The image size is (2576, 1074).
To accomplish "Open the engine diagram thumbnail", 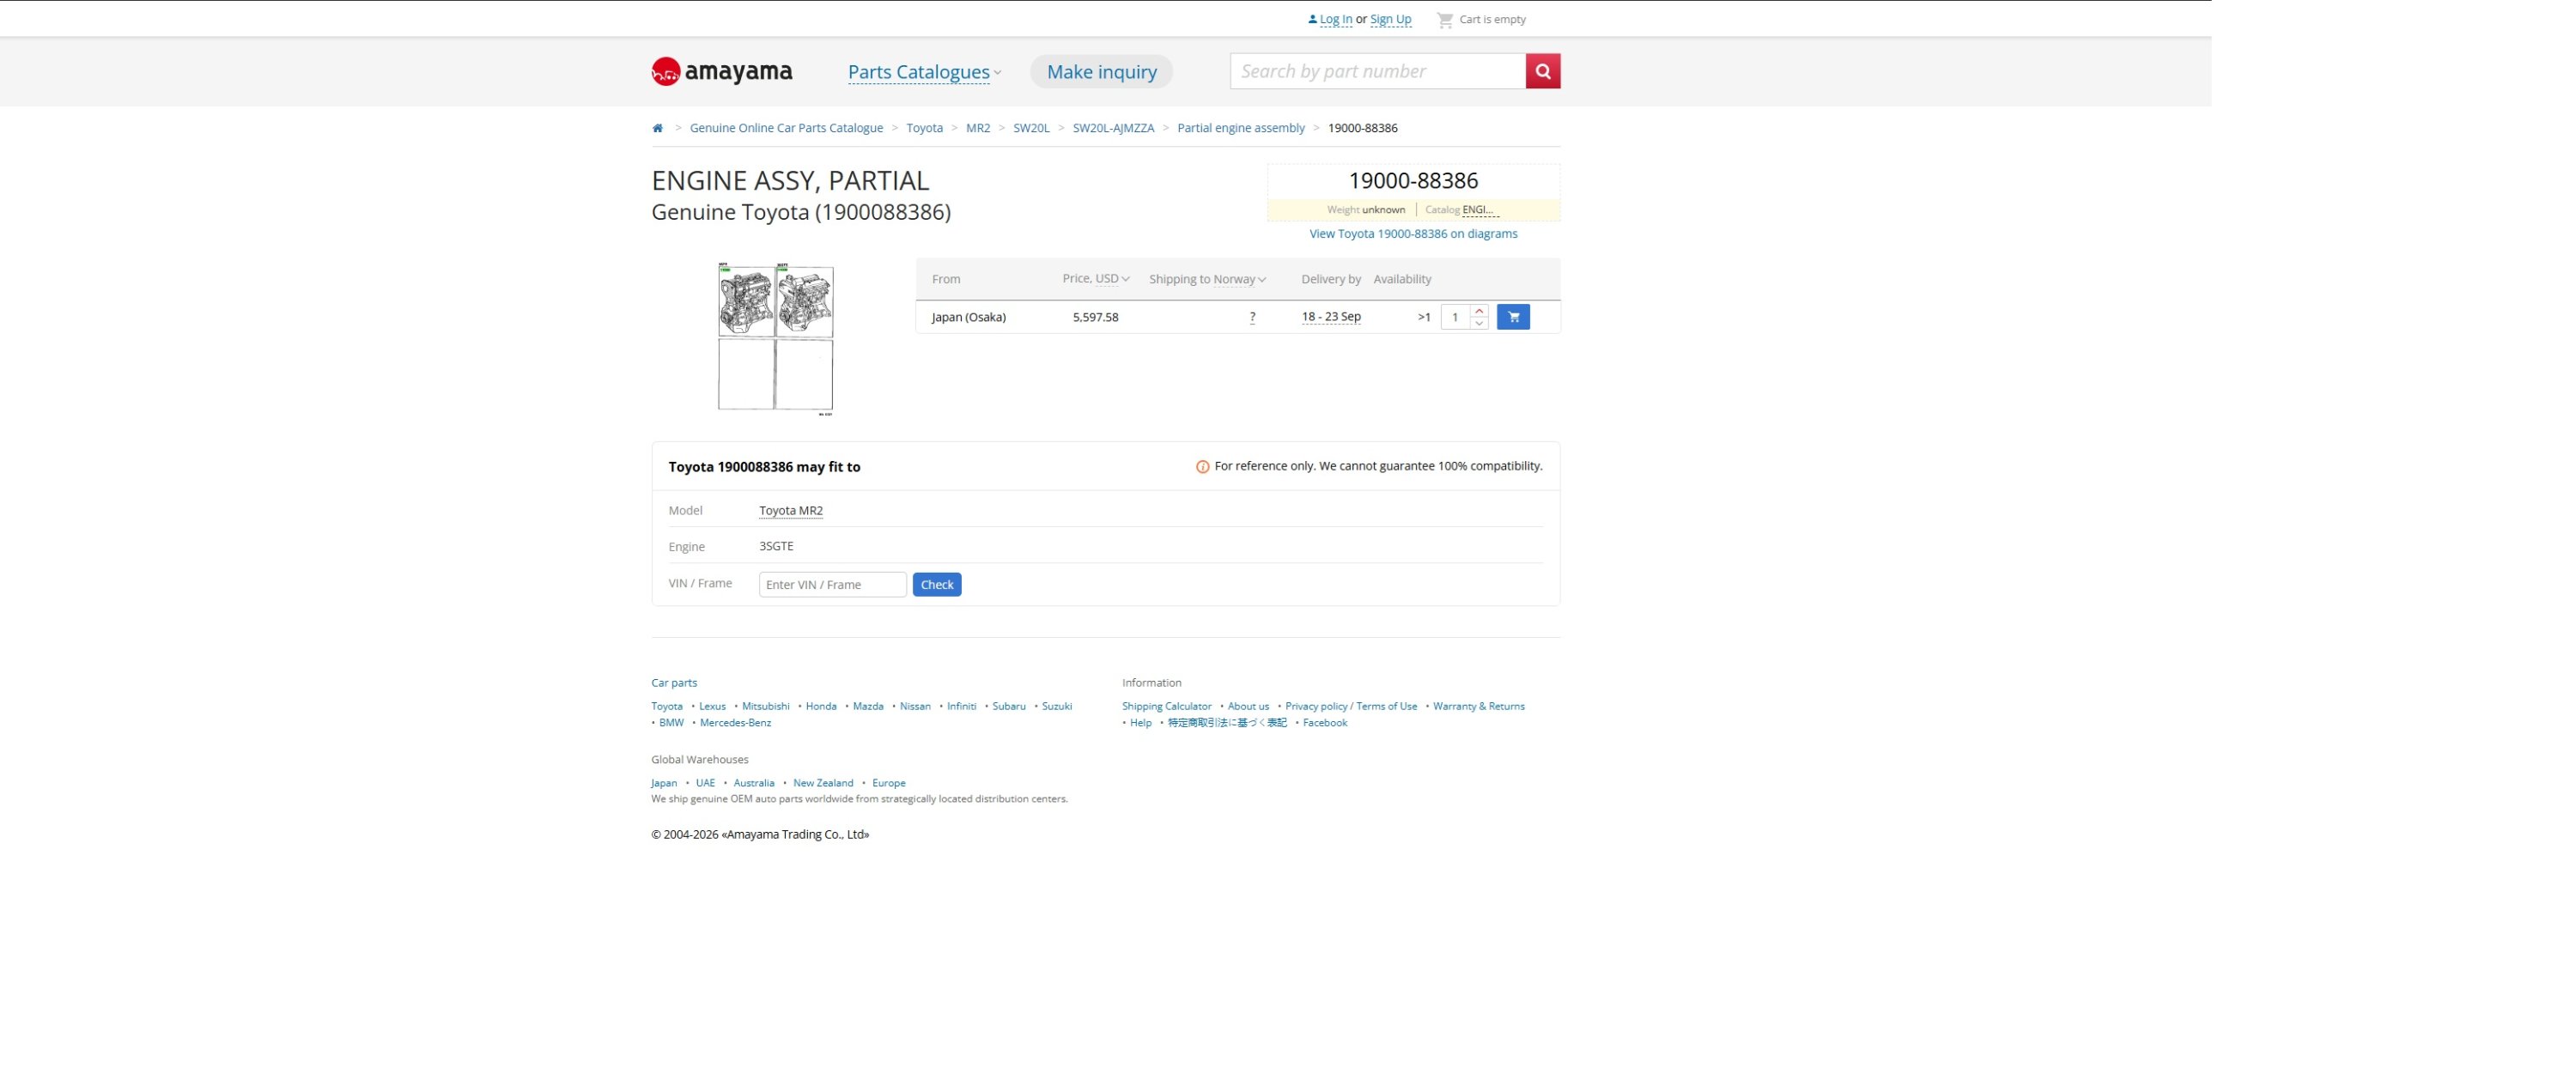I will point(775,338).
